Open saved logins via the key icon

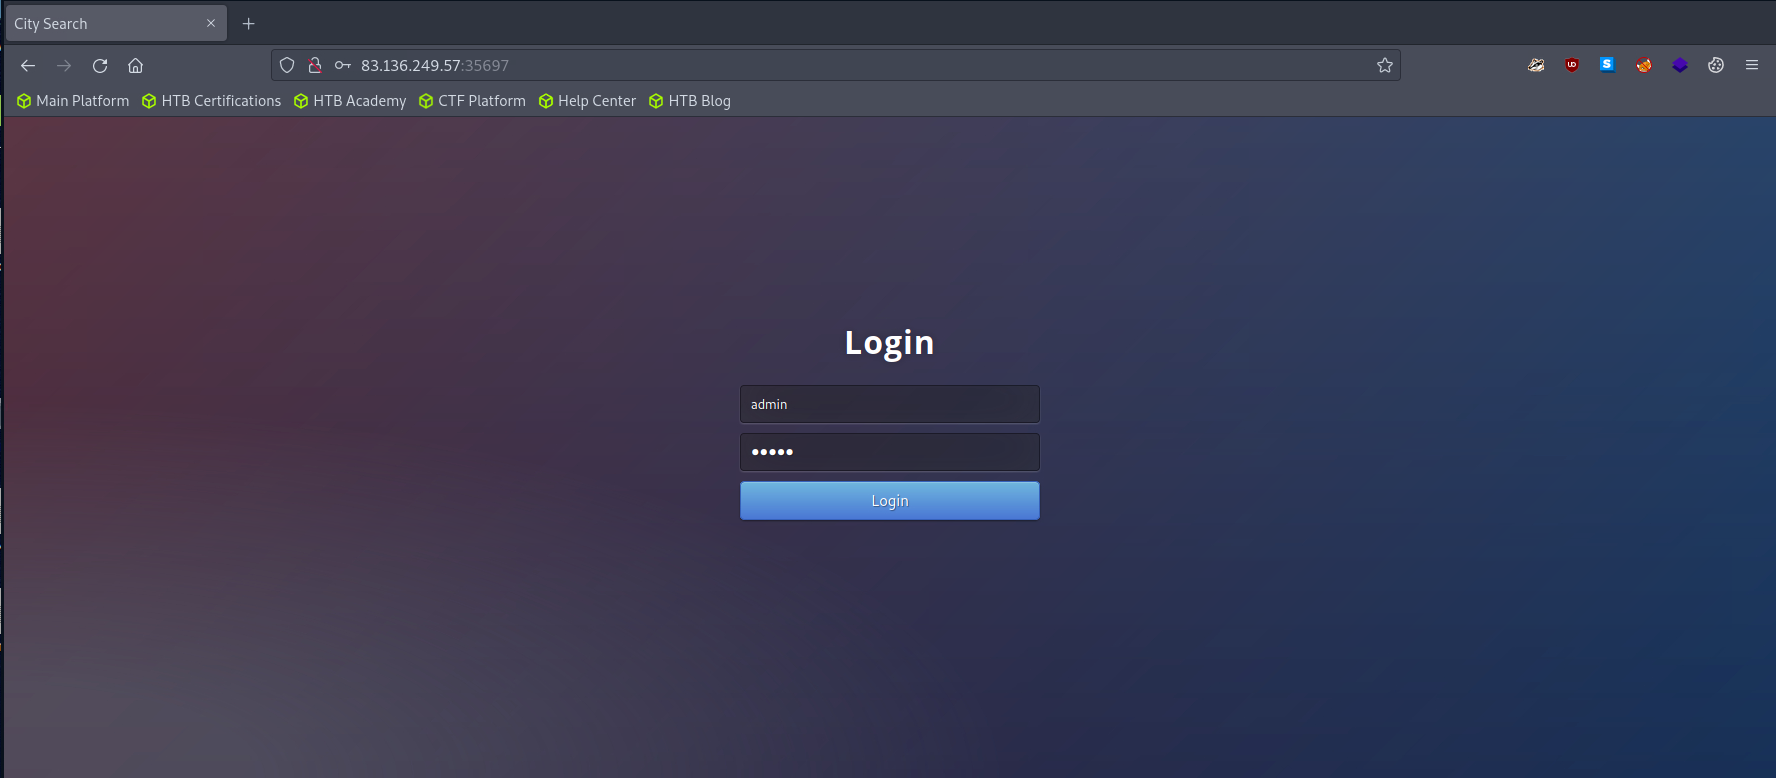[342, 65]
